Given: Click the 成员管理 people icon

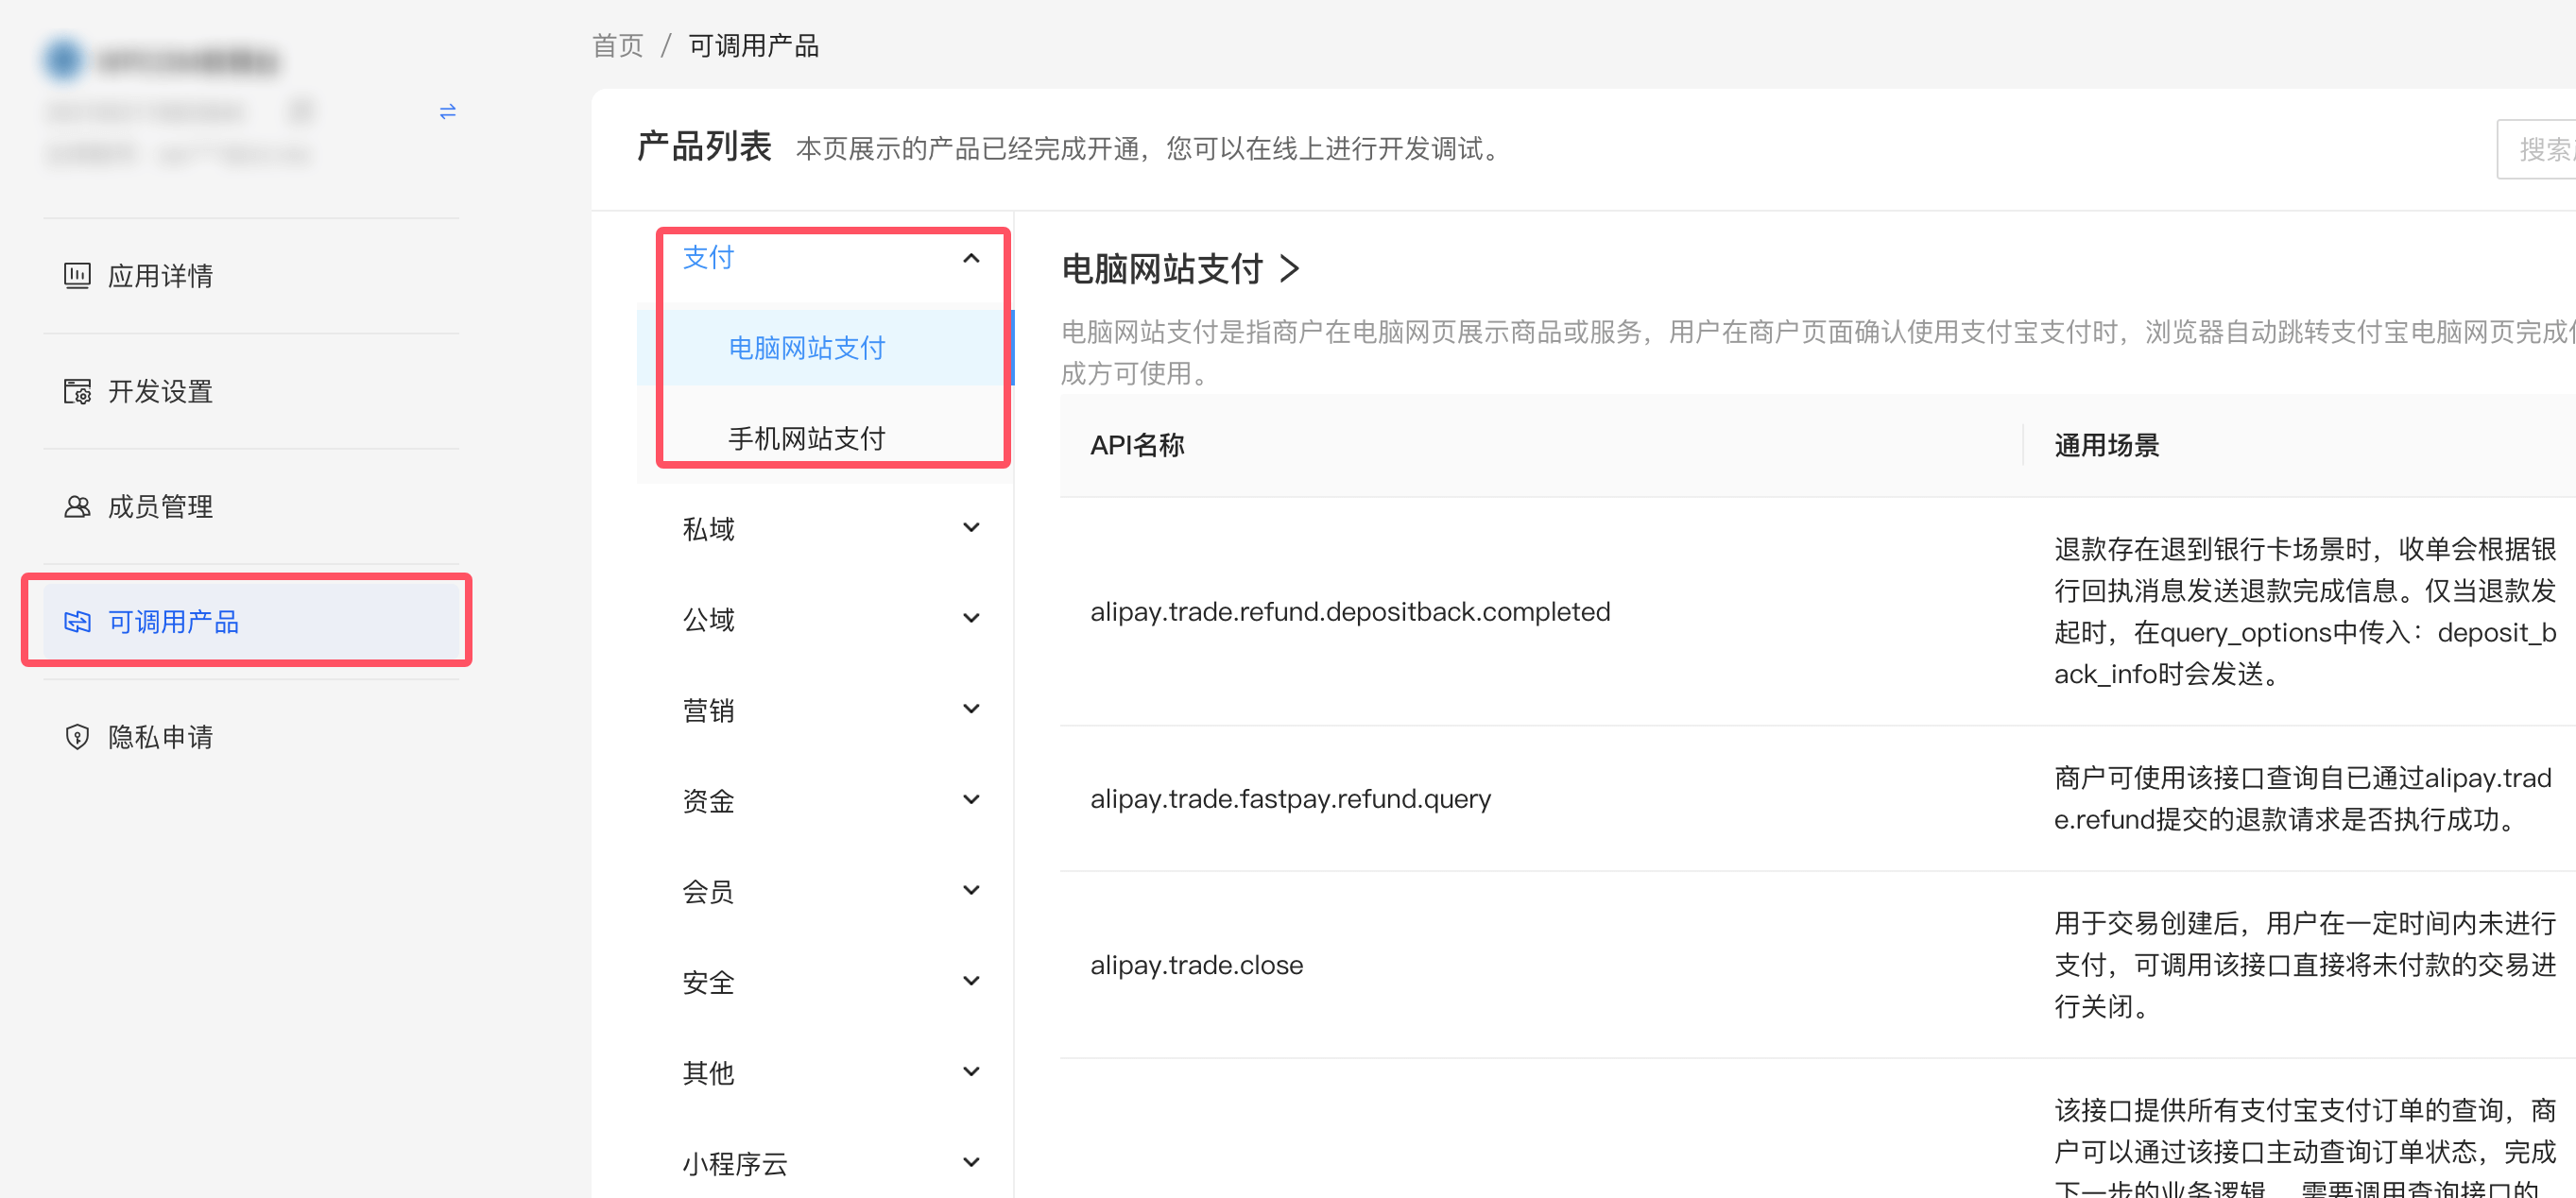Looking at the screenshot, I should (x=77, y=506).
